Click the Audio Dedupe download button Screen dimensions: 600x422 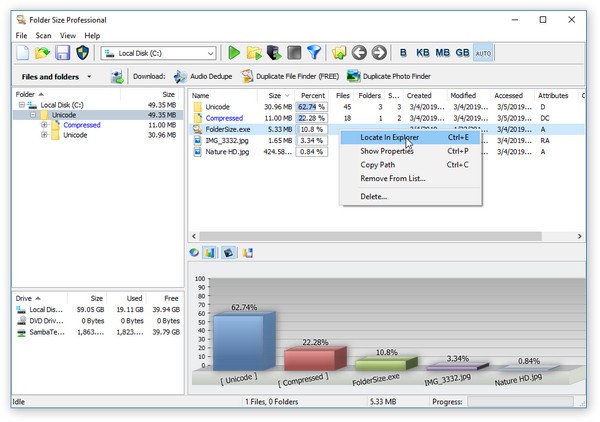pyautogui.click(x=203, y=76)
